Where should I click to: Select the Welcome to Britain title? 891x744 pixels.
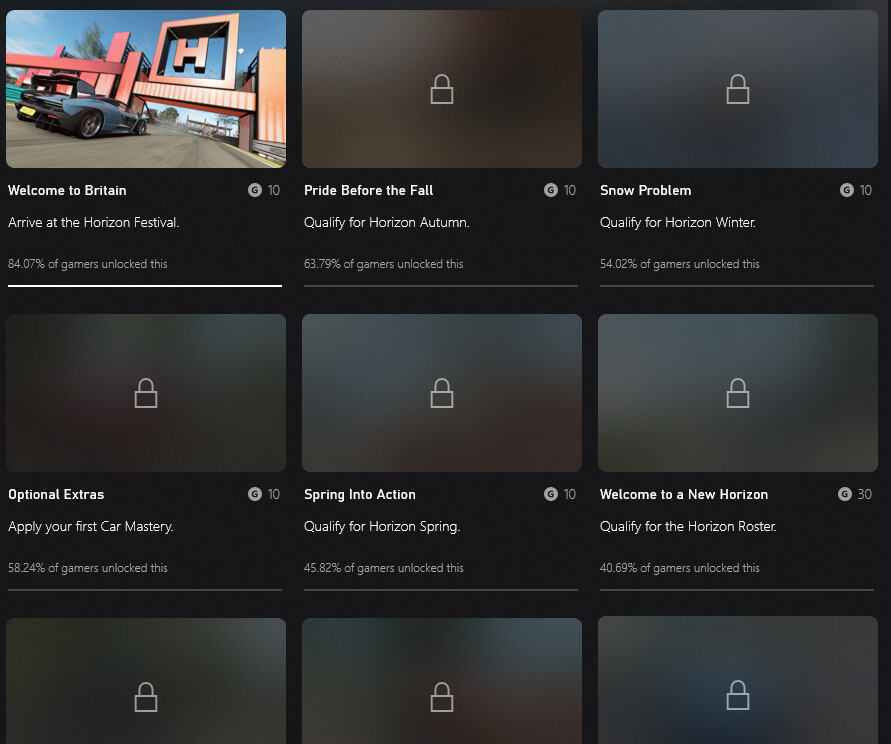[67, 190]
